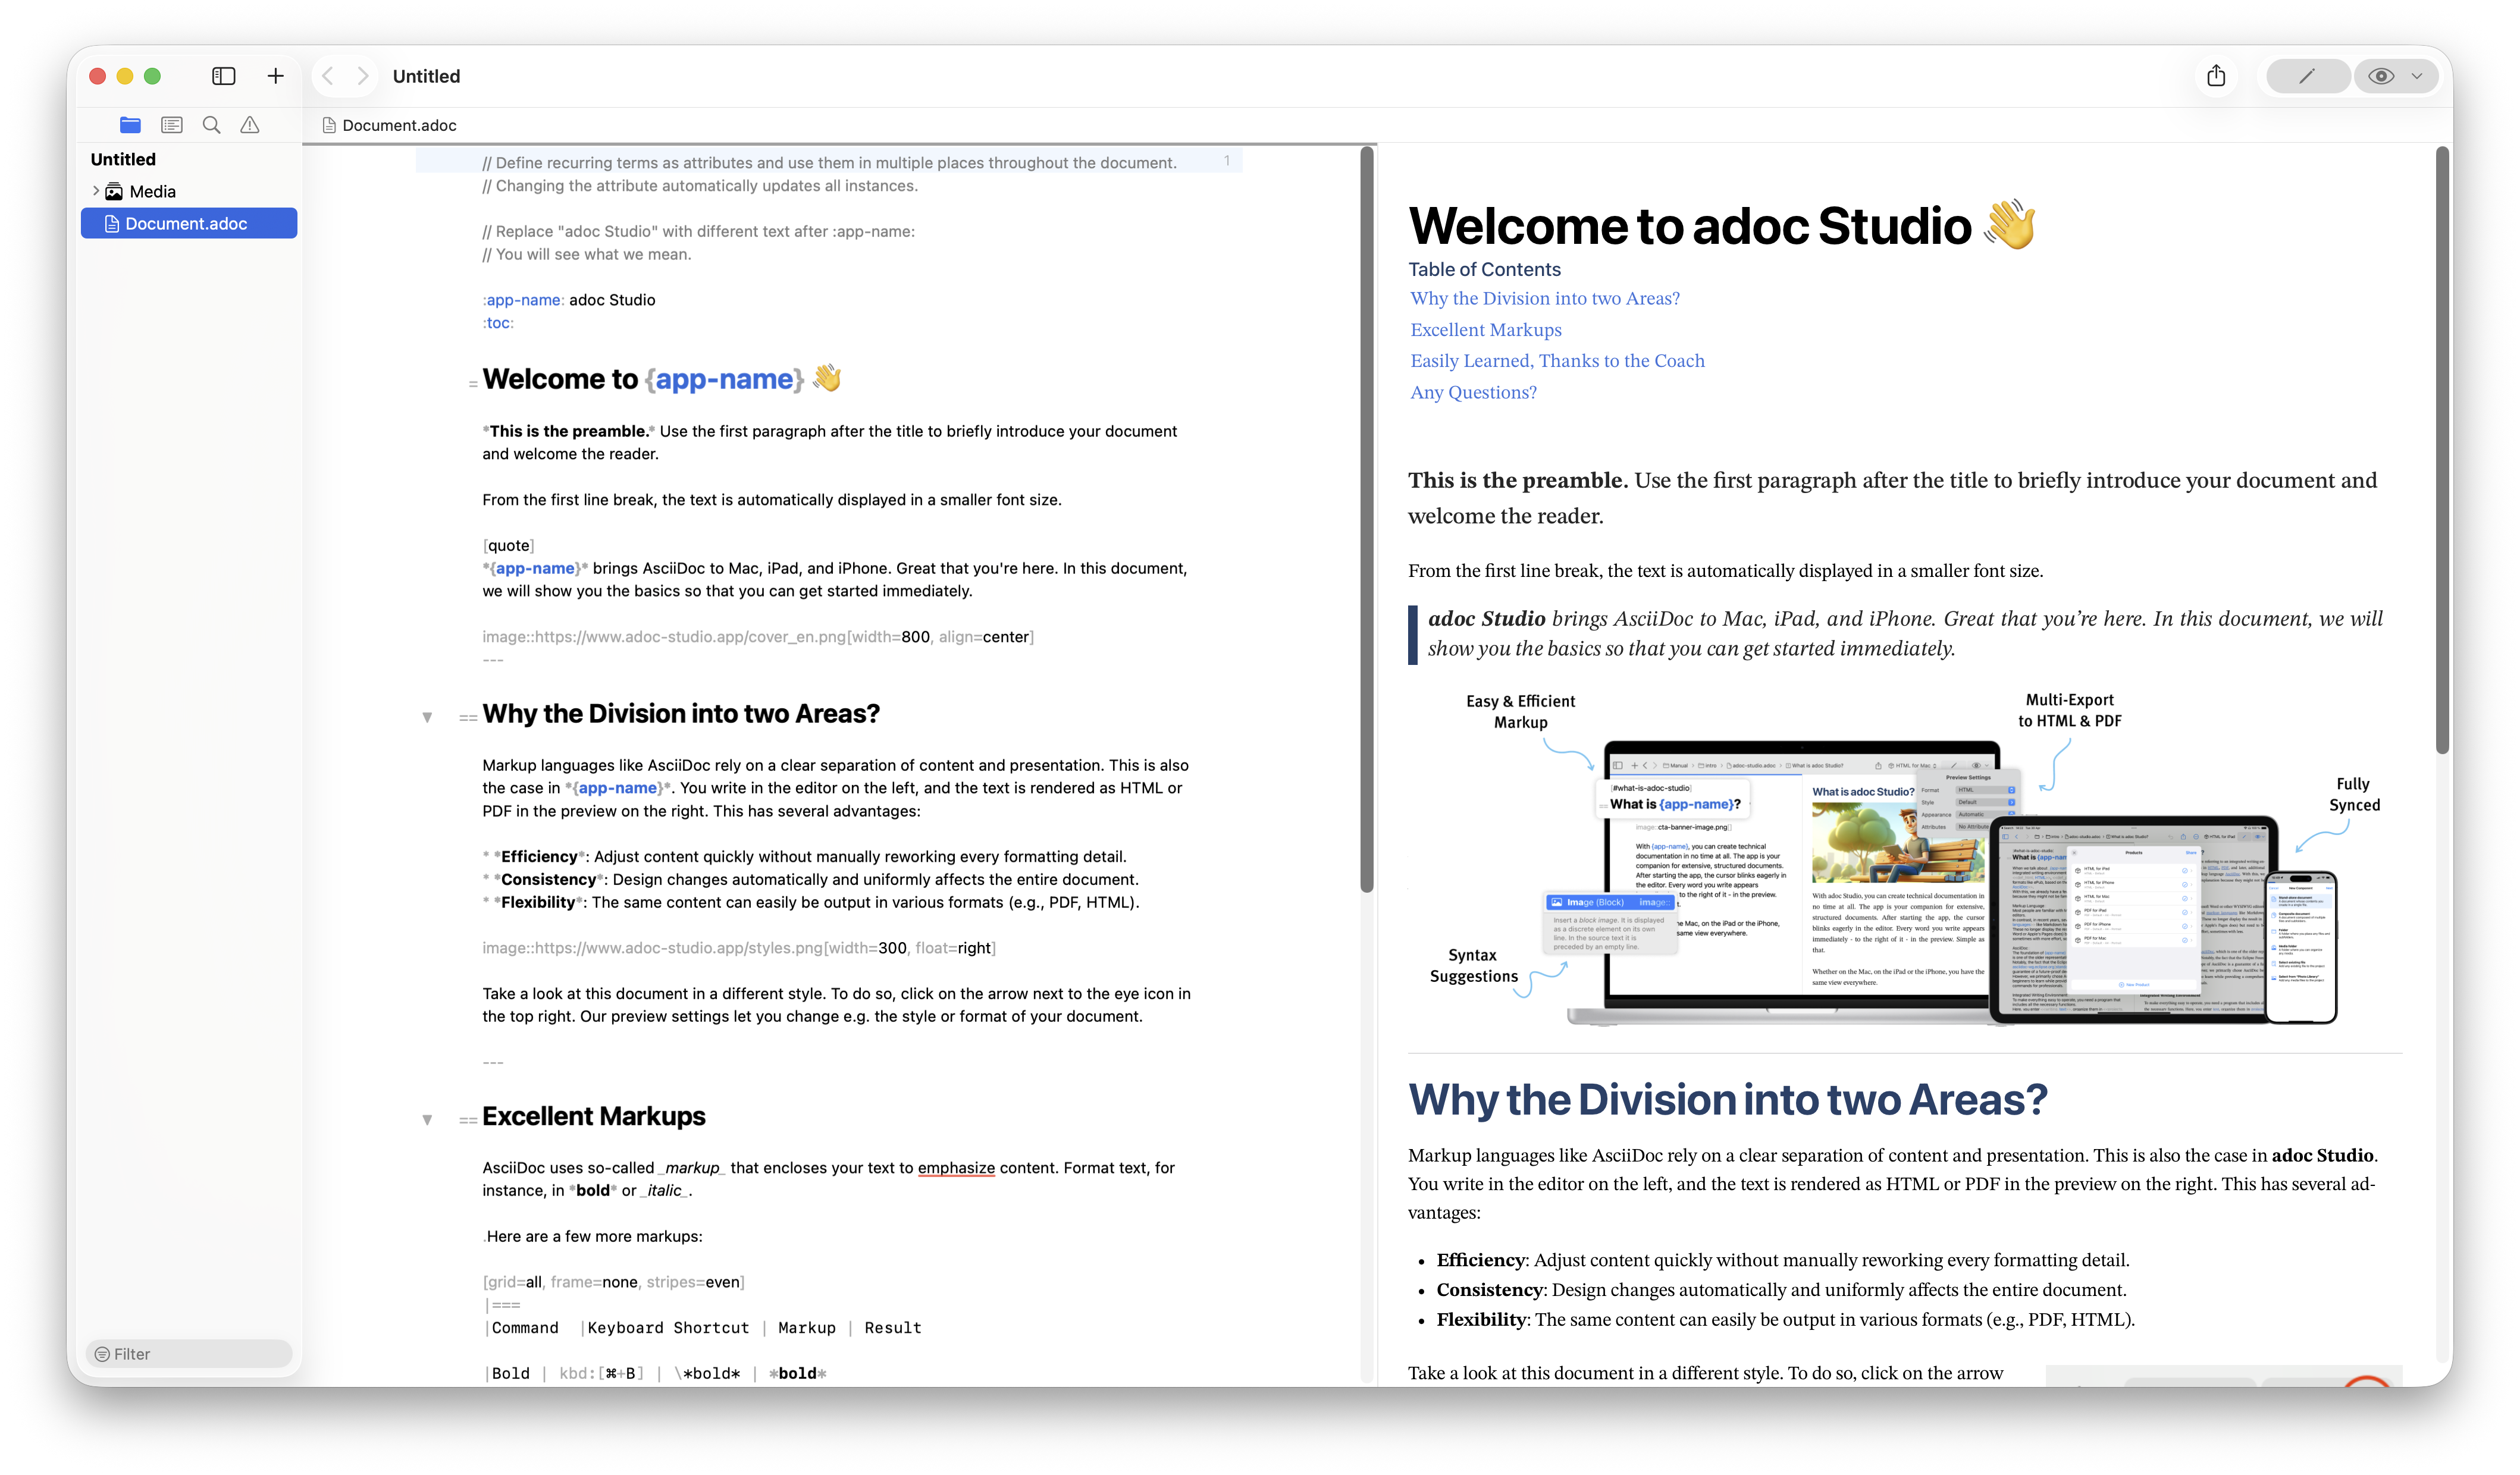
Task: Click the preview pane vertical scrollbar
Action: click(2443, 450)
